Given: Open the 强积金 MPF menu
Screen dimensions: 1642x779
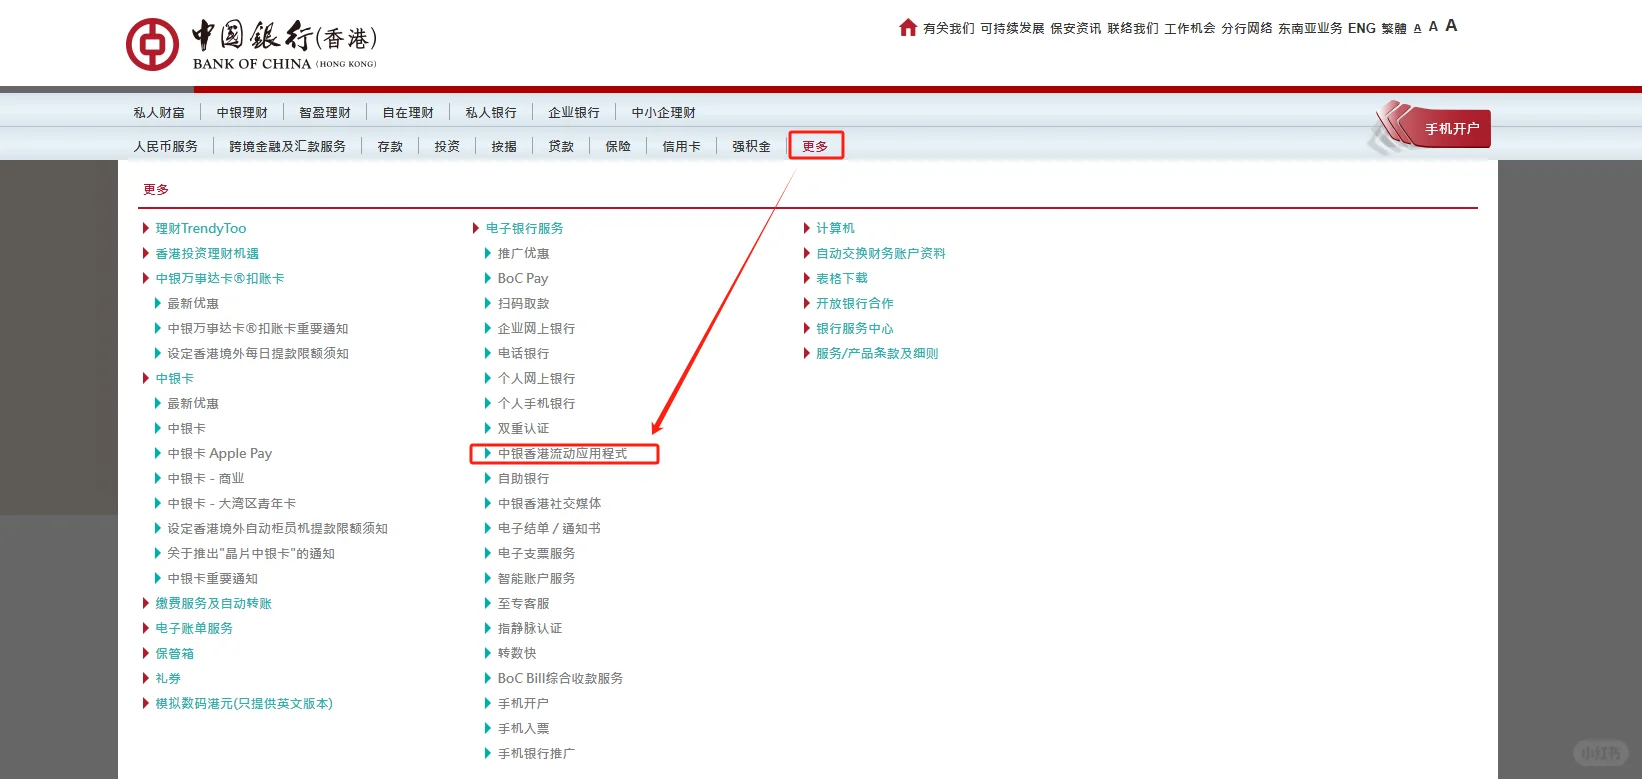Looking at the screenshot, I should (751, 147).
